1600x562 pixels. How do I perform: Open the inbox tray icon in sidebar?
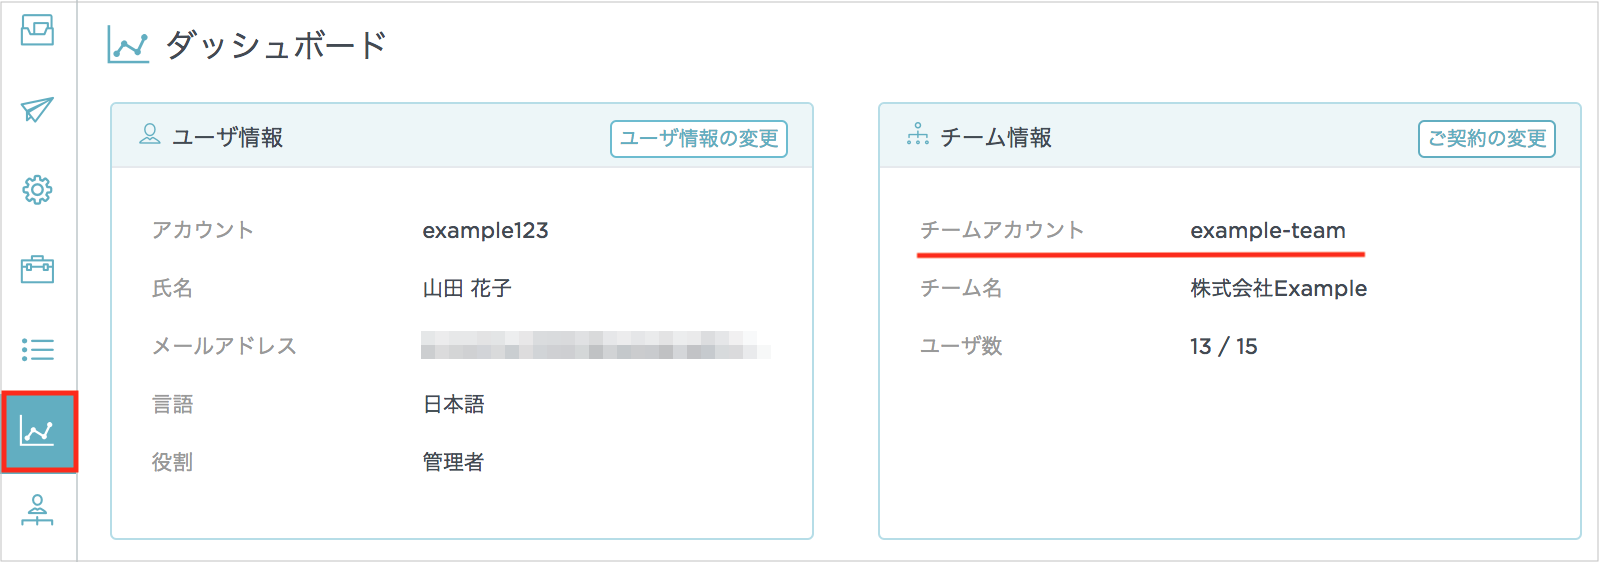pyautogui.click(x=37, y=30)
